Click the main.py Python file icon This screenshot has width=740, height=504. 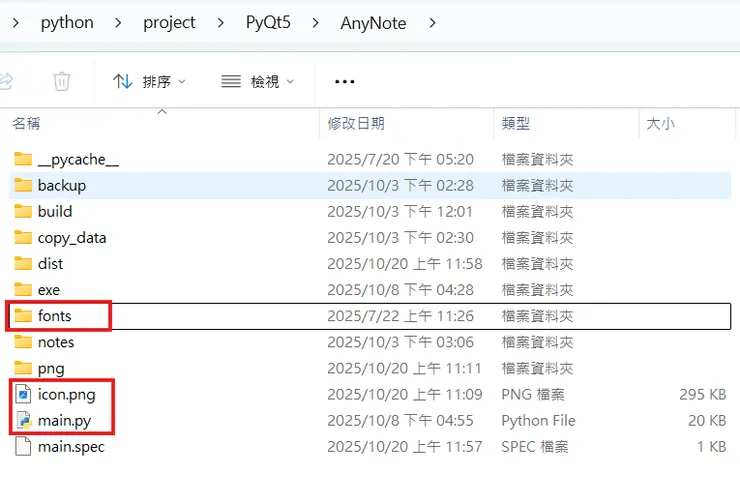[23, 420]
